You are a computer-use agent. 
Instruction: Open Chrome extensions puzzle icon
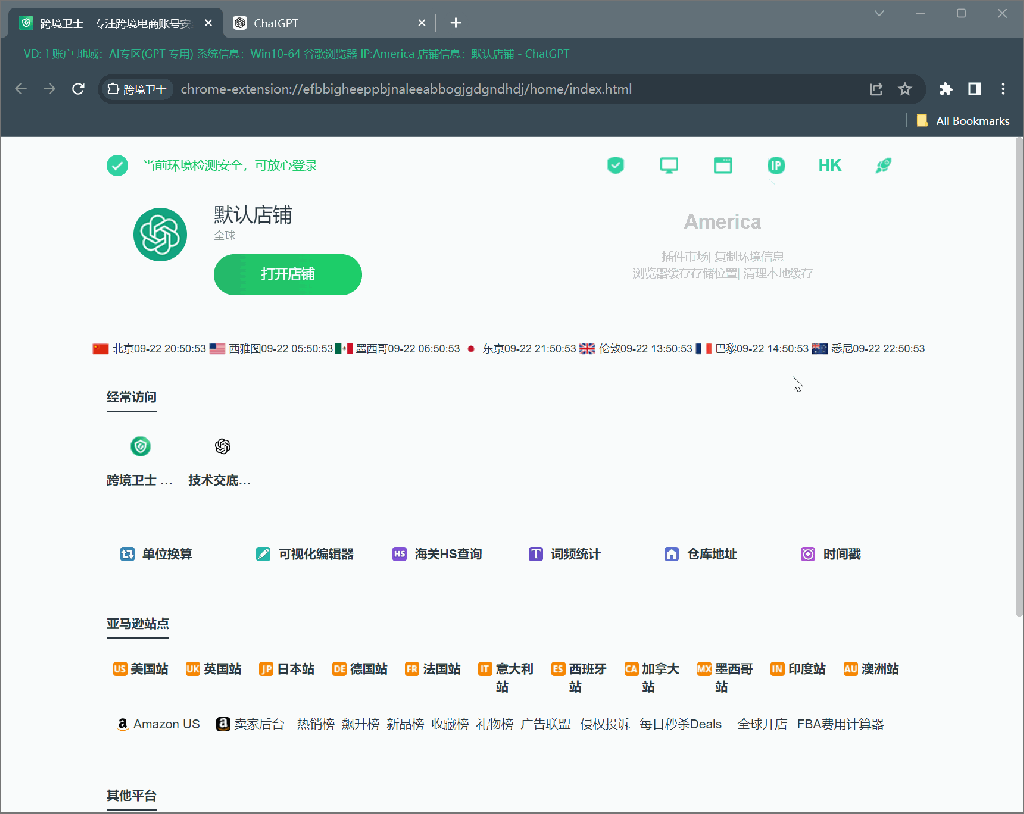pos(946,89)
